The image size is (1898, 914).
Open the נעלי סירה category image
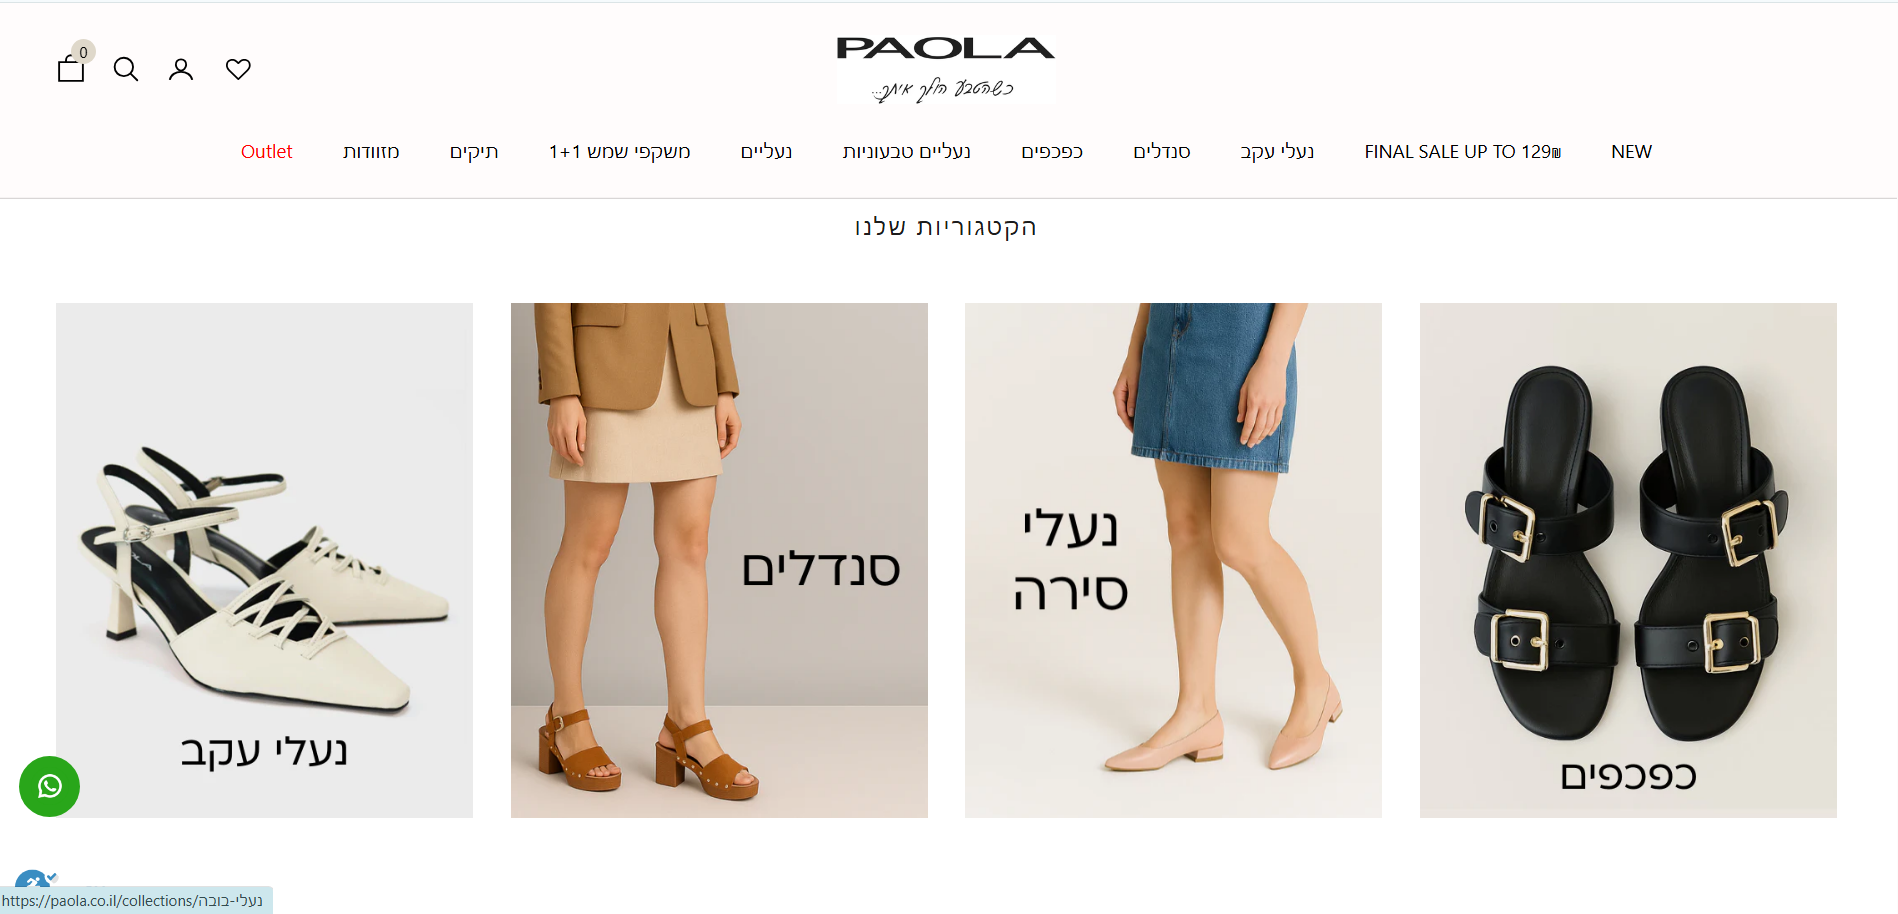tap(1173, 560)
